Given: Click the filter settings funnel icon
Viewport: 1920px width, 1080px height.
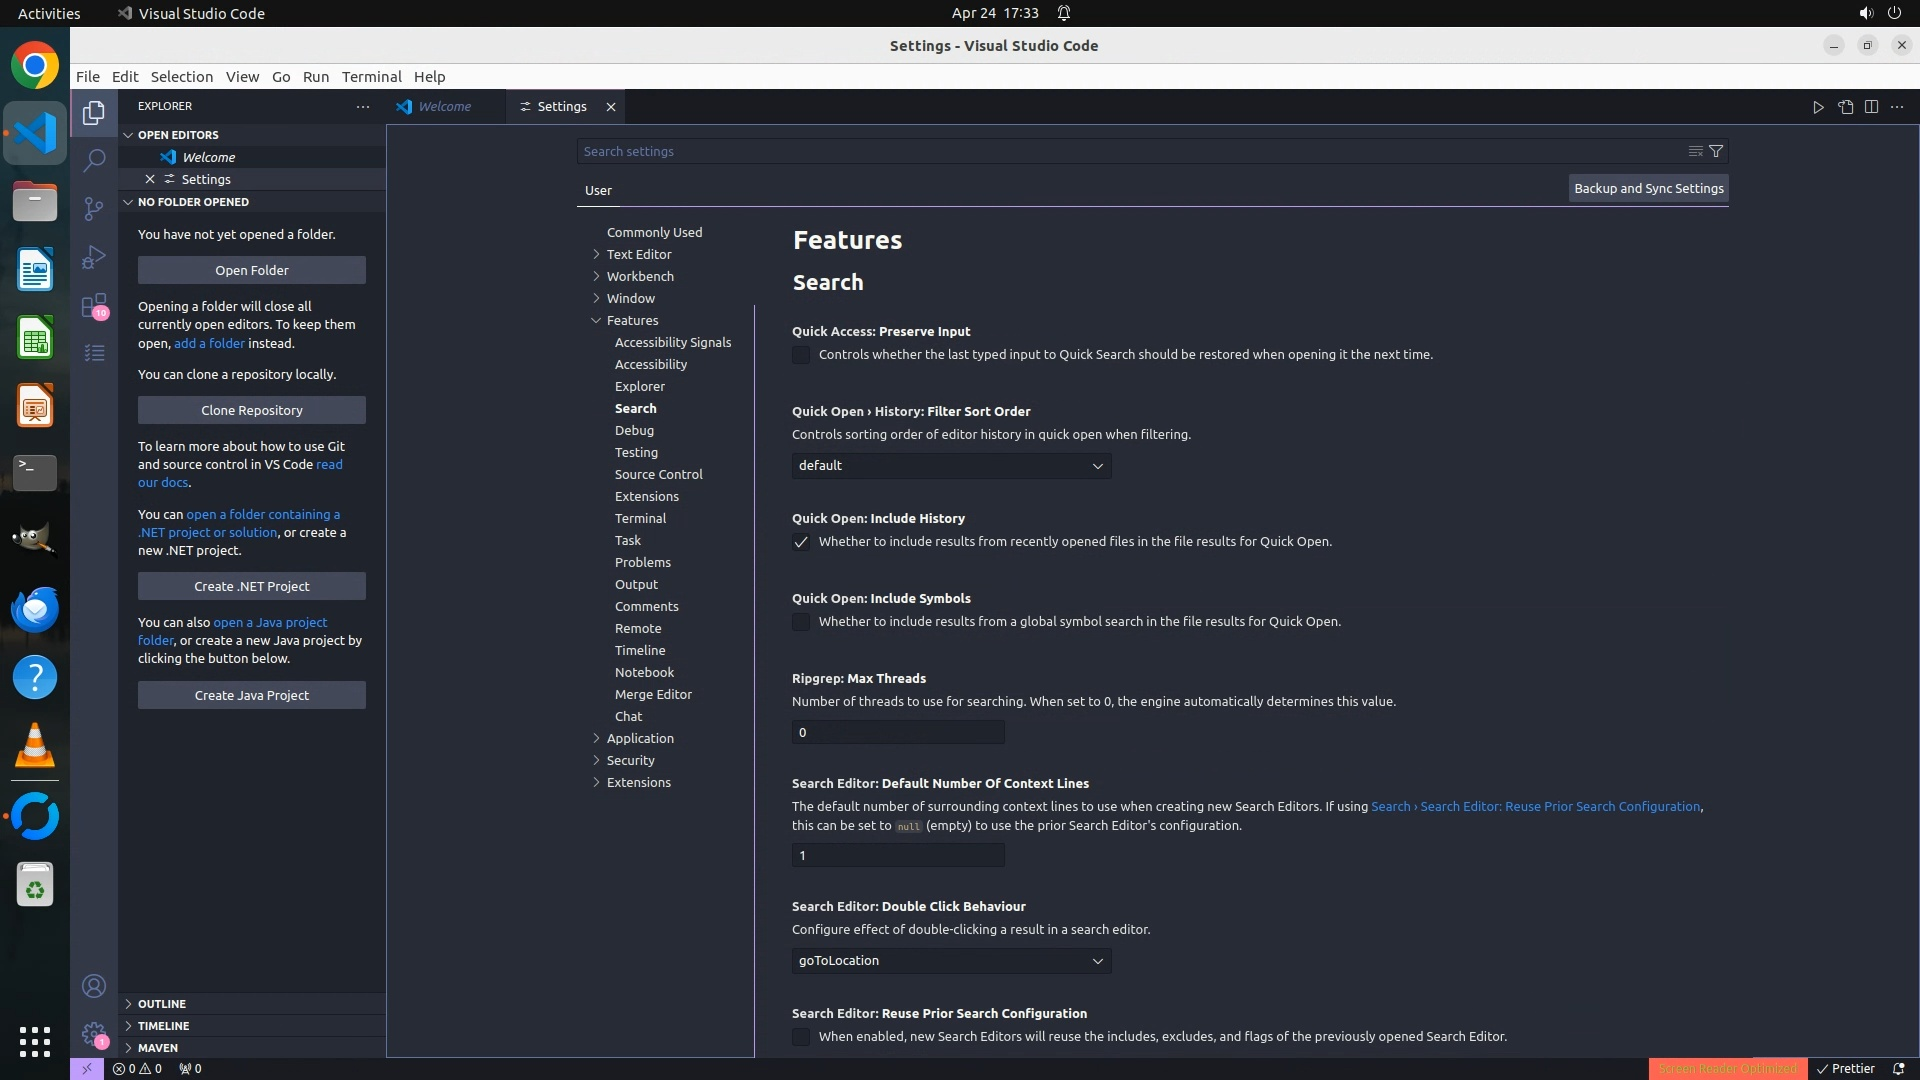Looking at the screenshot, I should pos(1716,151).
